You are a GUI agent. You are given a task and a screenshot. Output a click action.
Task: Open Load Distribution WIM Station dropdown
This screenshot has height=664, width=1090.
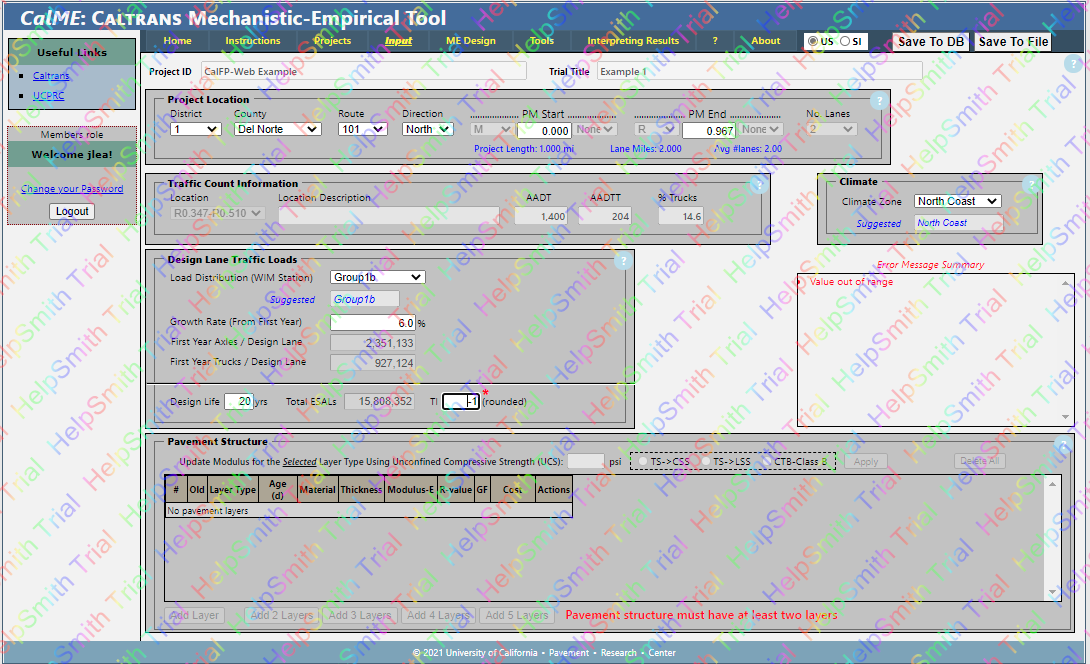(377, 277)
